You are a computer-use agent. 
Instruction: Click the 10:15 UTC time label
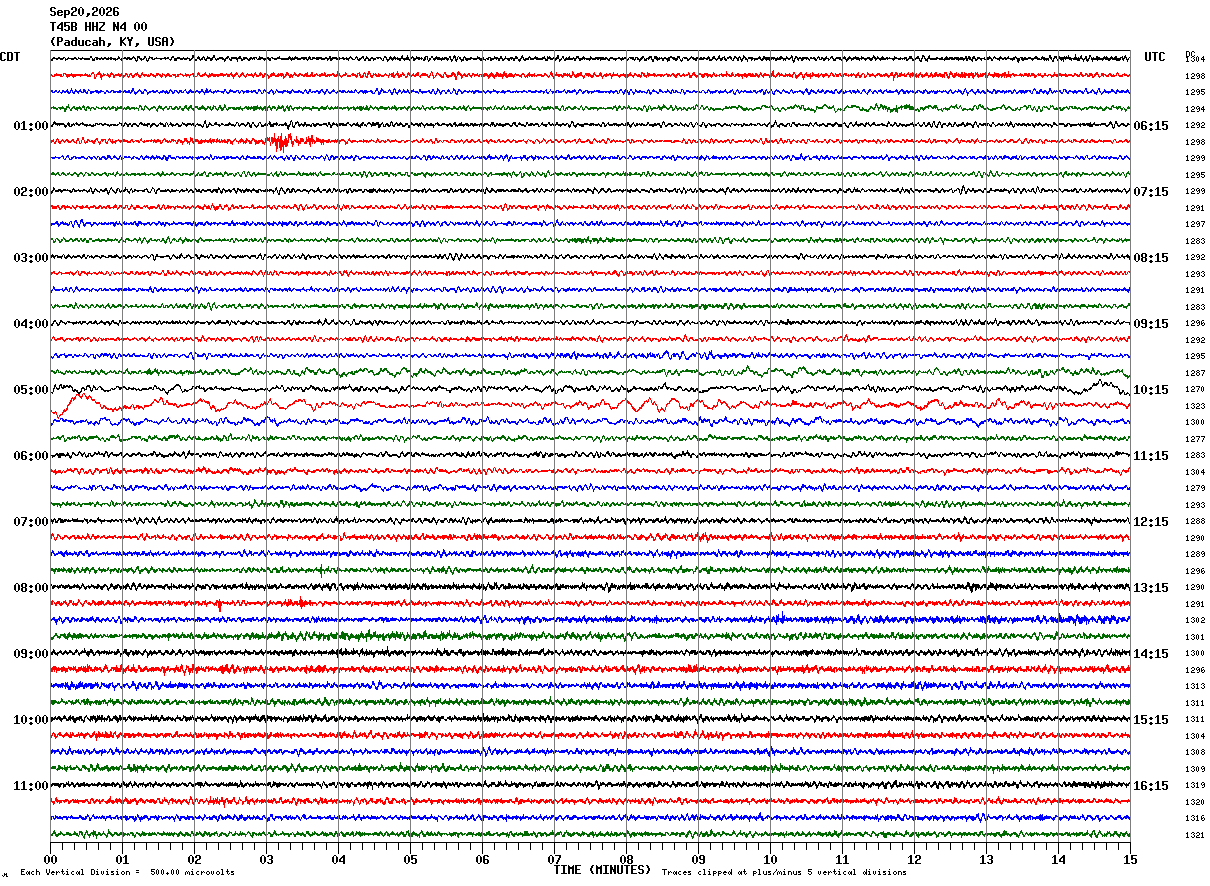tap(1151, 390)
